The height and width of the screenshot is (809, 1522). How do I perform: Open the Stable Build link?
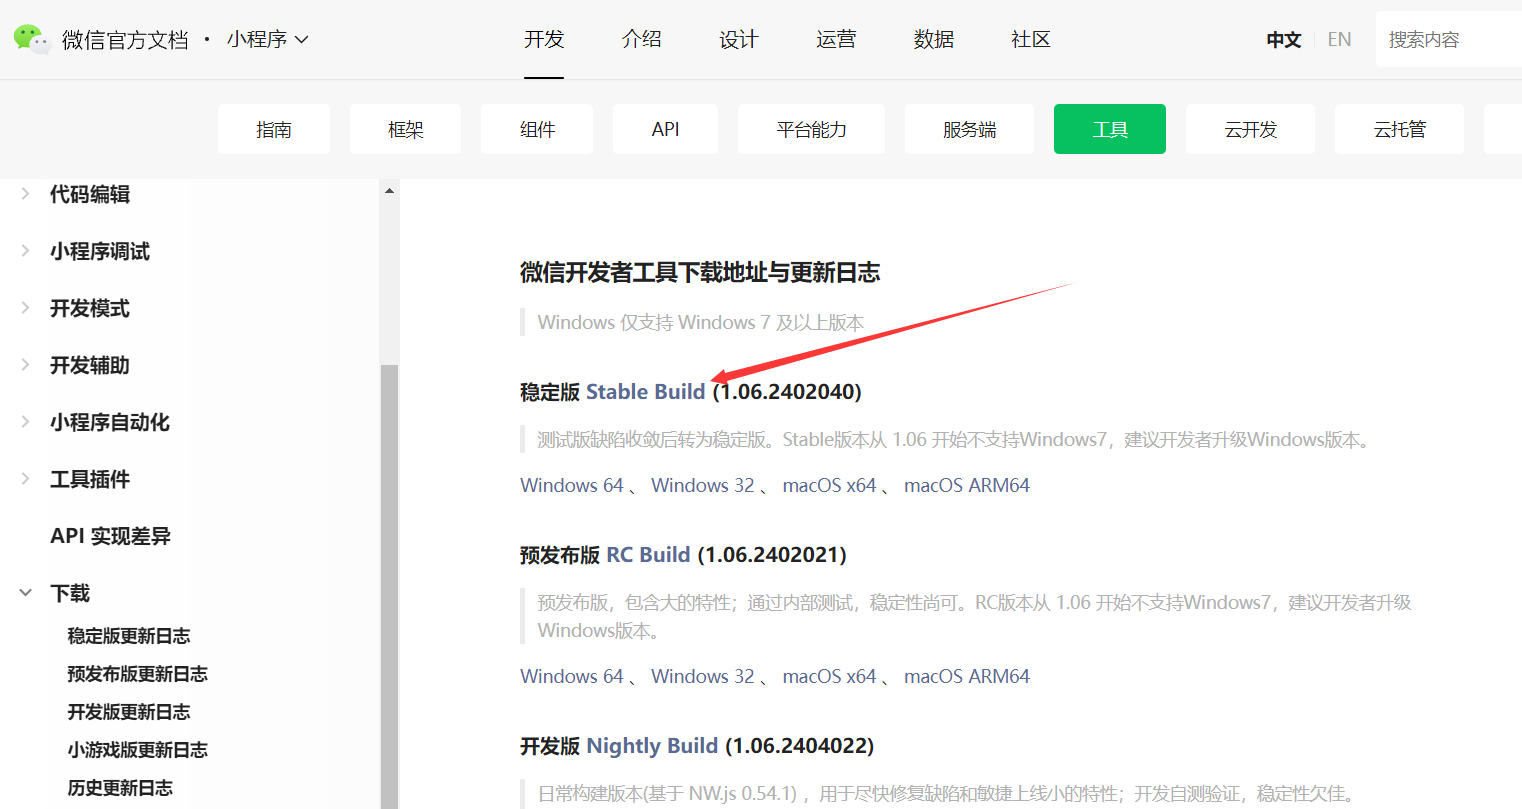point(645,392)
